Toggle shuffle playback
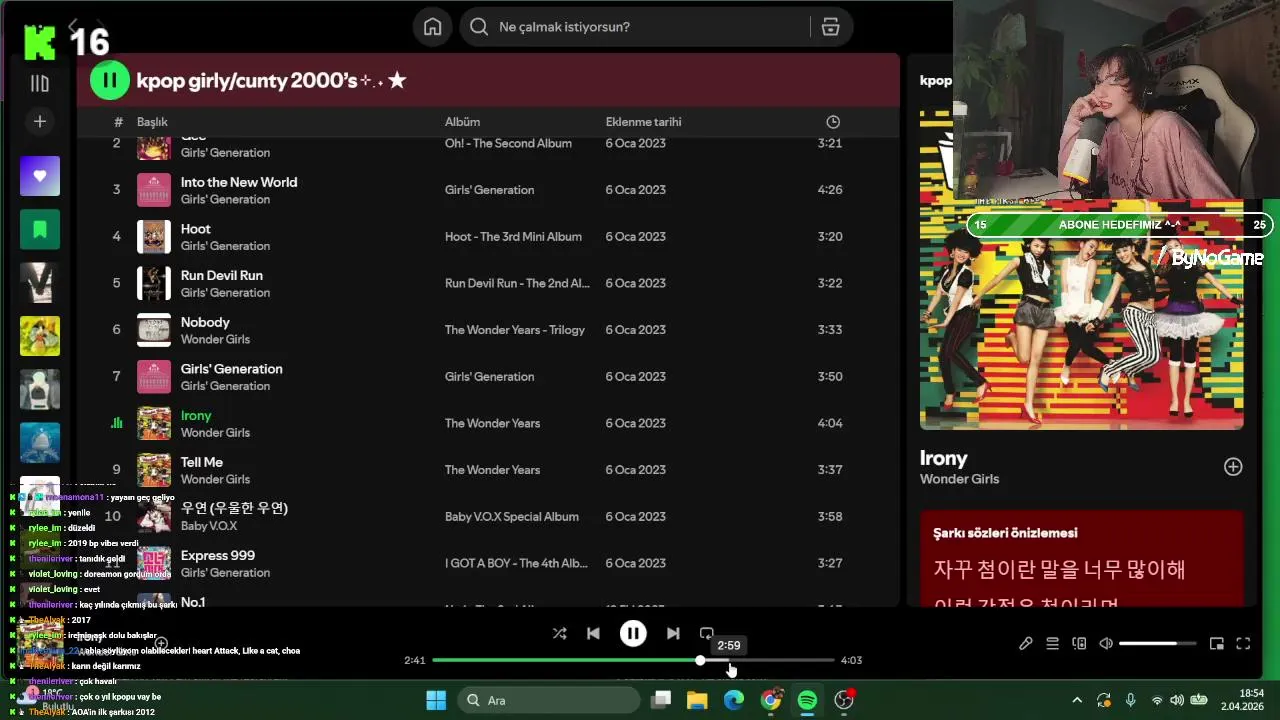The image size is (1280, 720). click(x=559, y=634)
